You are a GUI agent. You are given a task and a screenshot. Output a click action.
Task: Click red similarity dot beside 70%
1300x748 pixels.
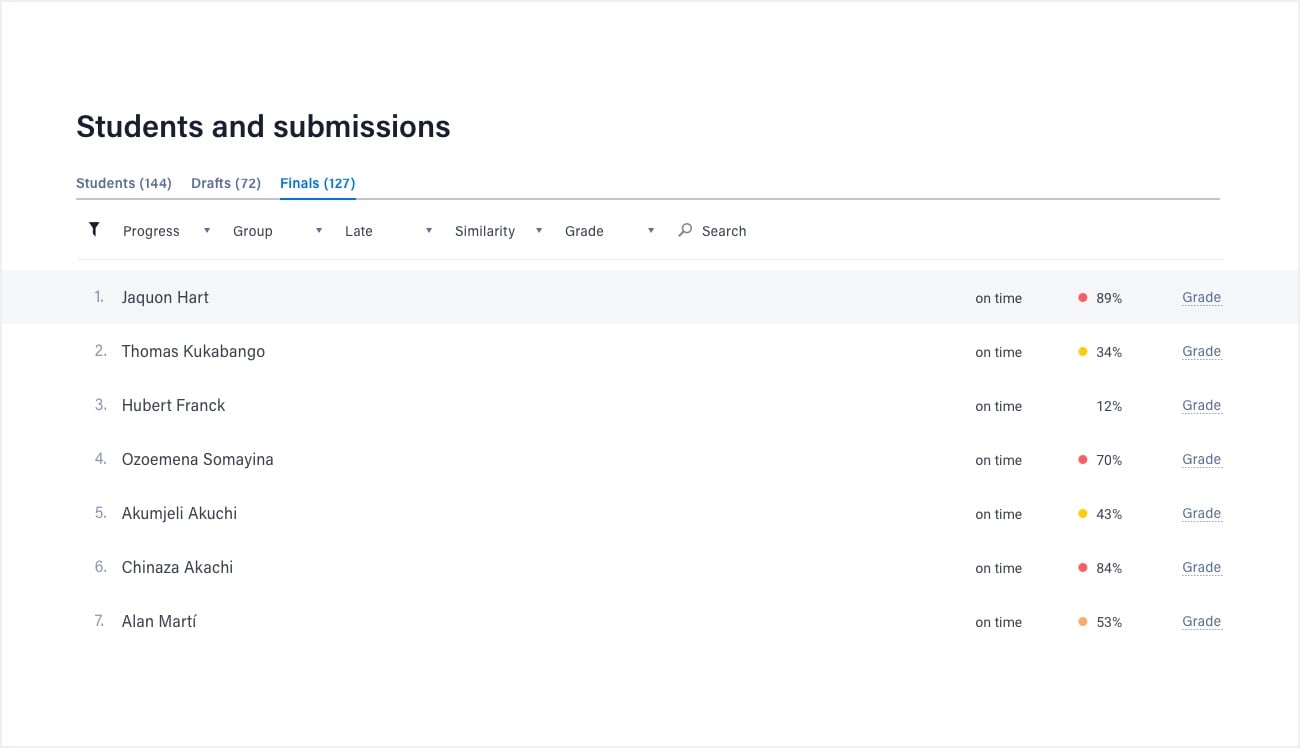[x=1082, y=460]
